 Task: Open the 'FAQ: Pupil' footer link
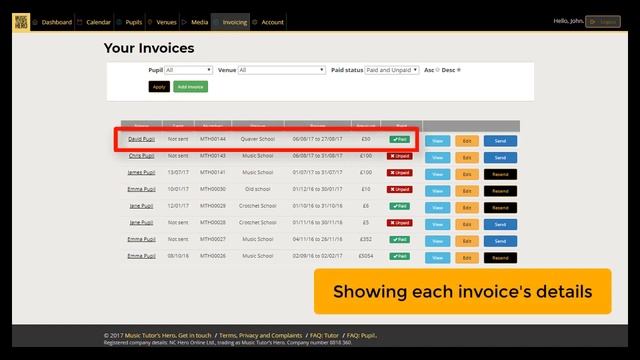tap(361, 336)
